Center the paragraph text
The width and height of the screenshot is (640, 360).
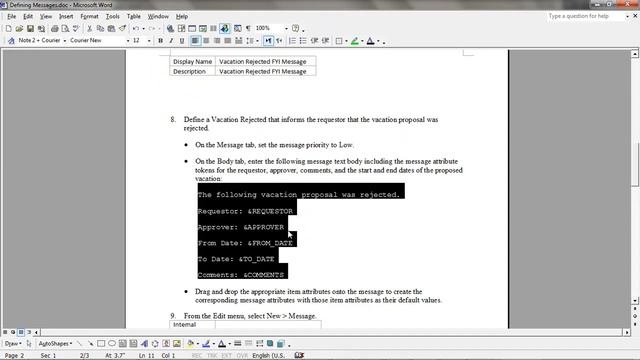(206, 41)
